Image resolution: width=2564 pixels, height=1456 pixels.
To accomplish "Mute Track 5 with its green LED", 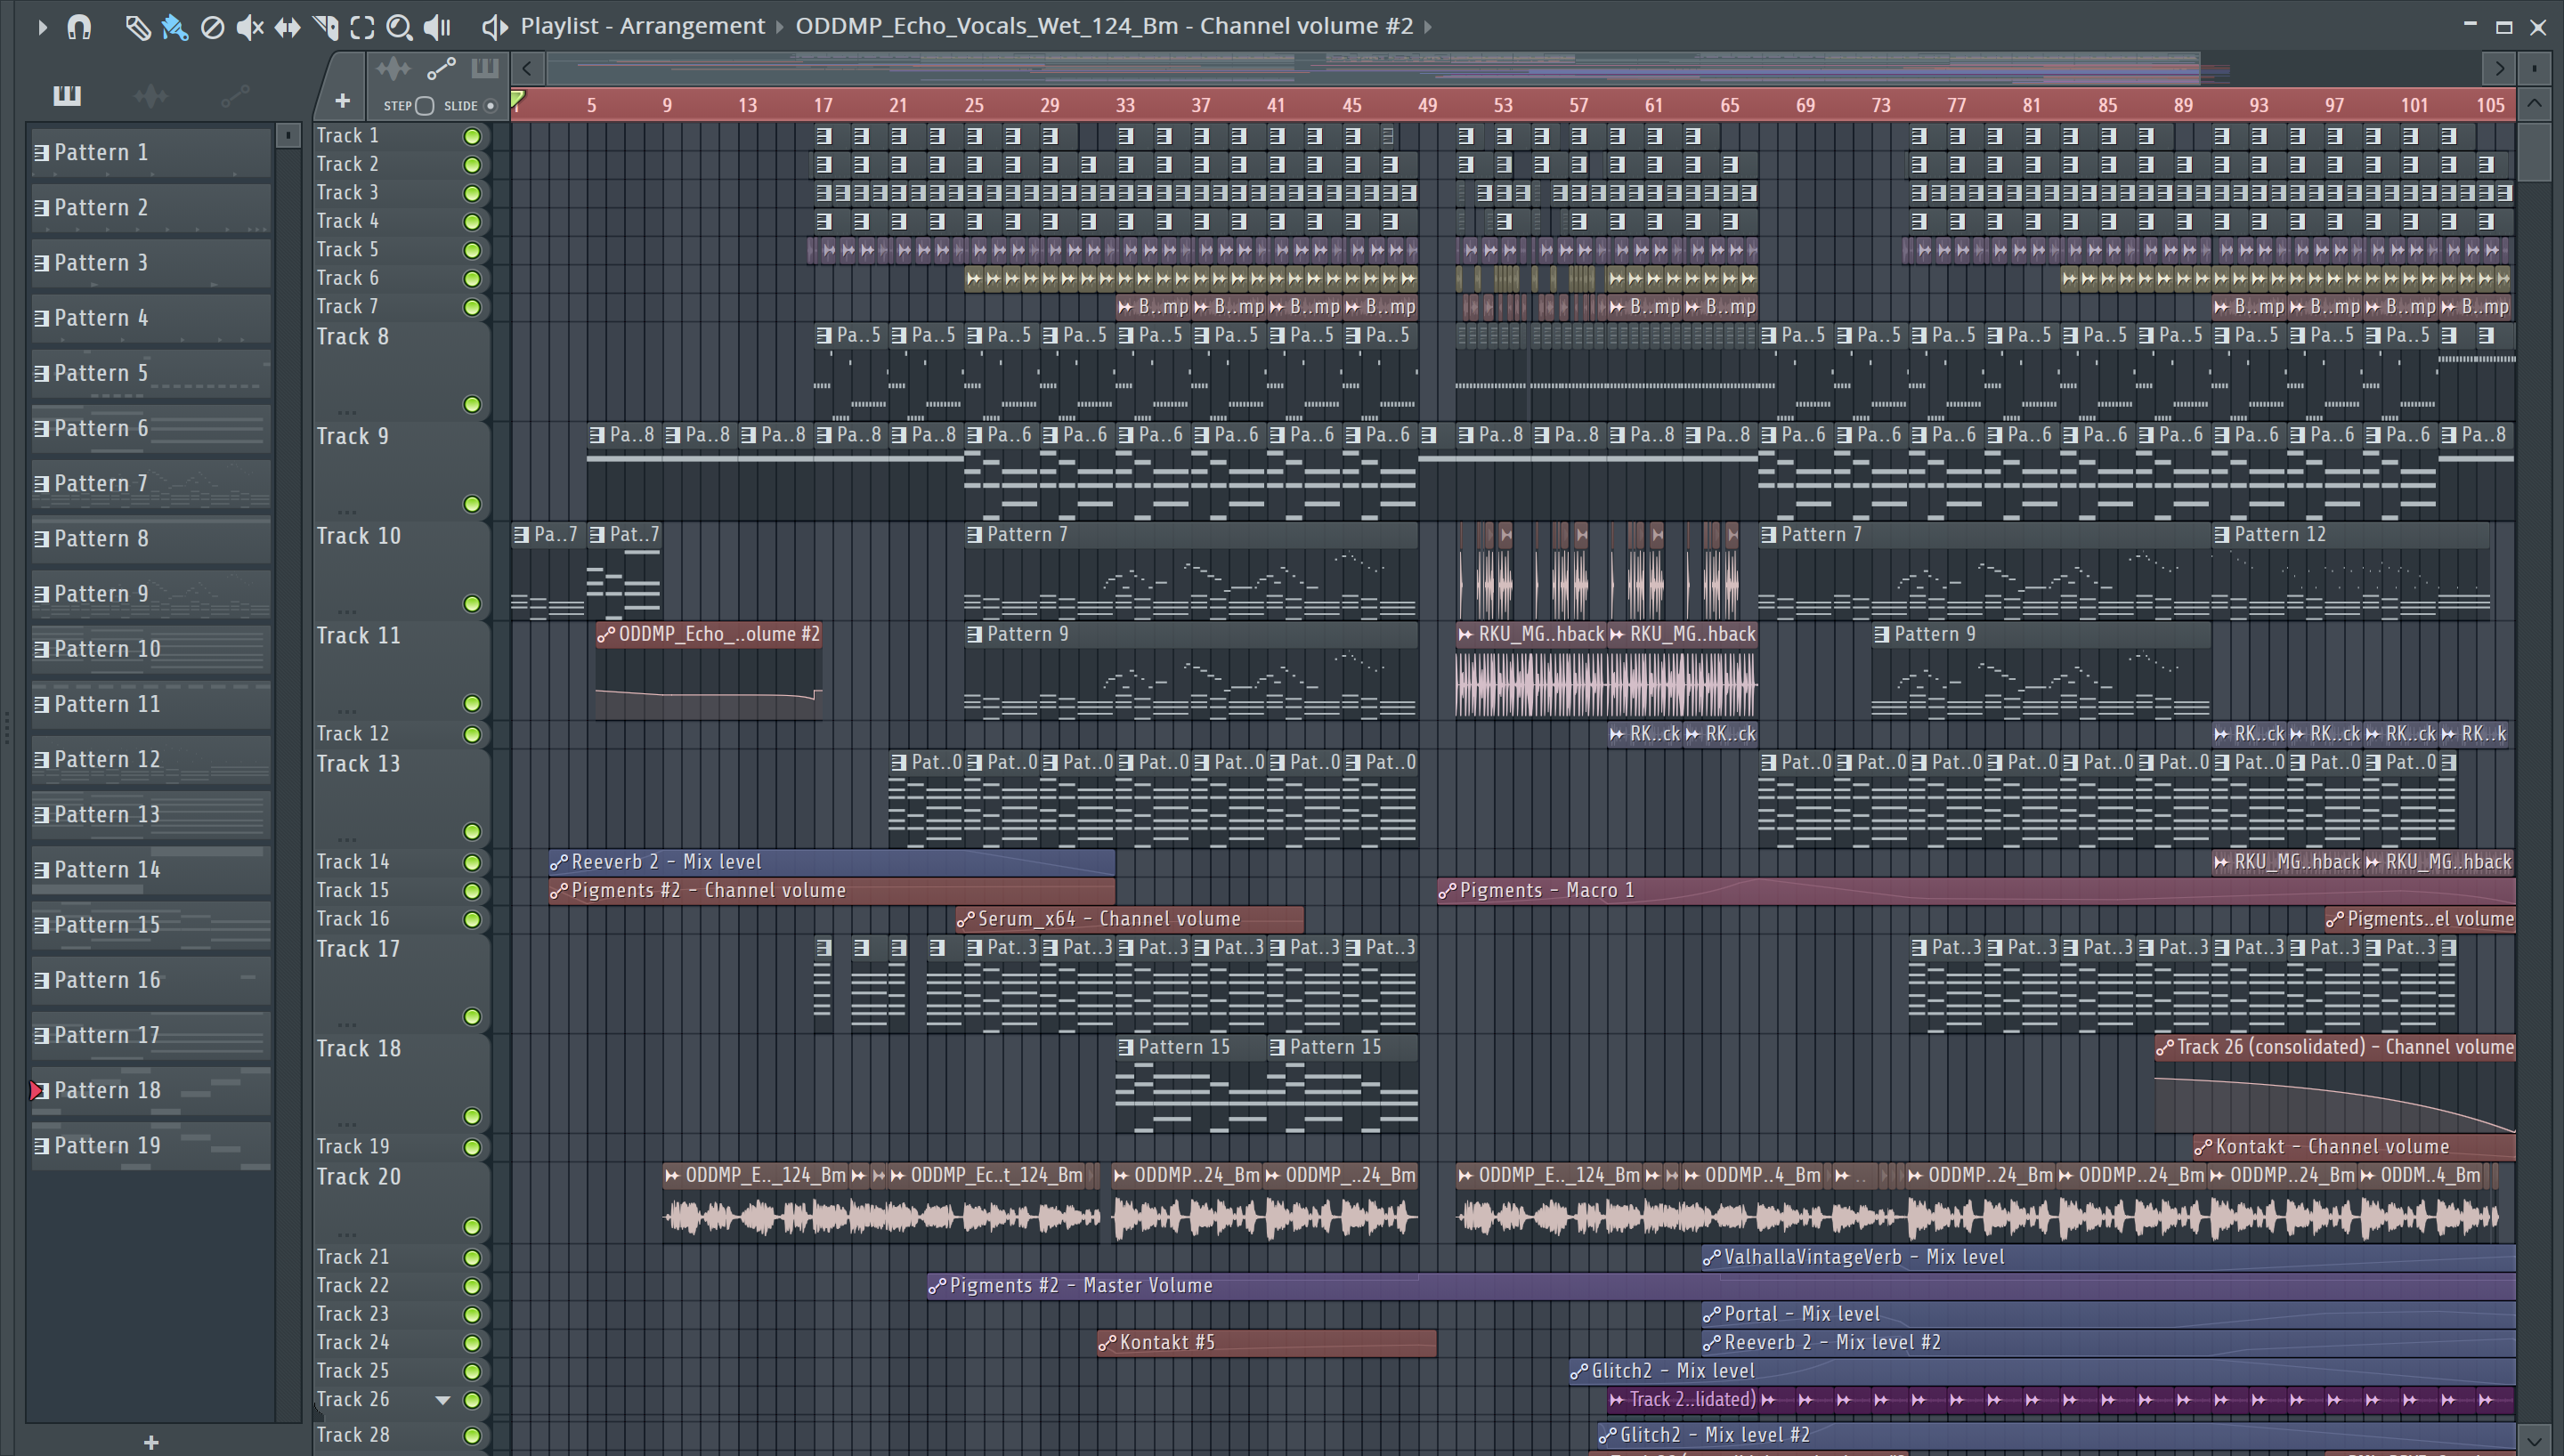I will click(472, 250).
